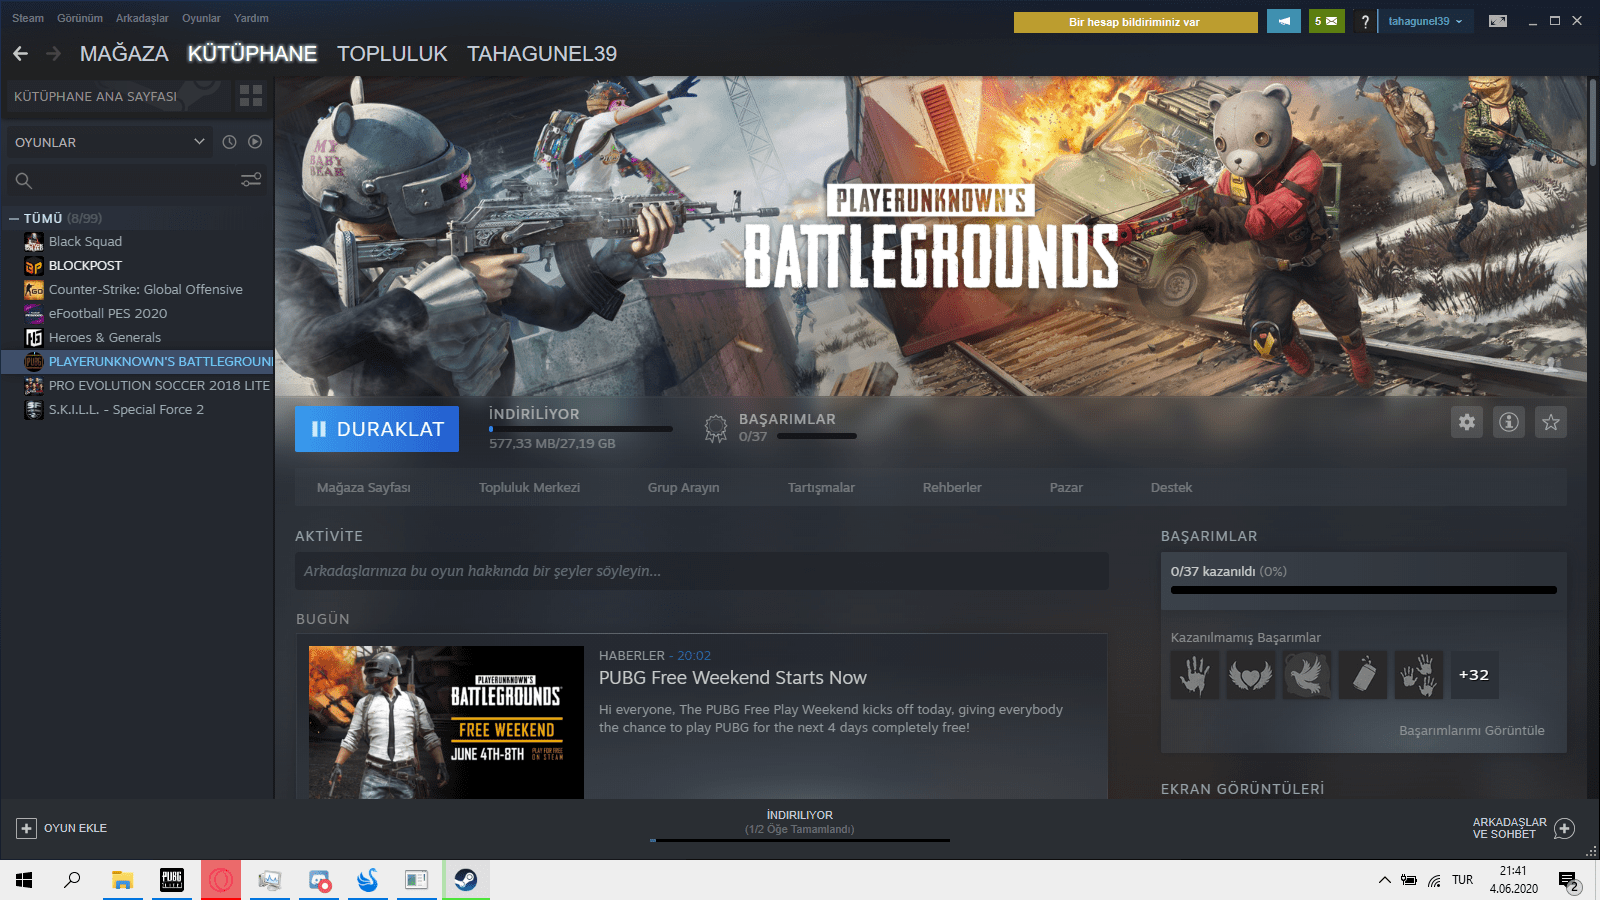1600x900 pixels.
Task: Open the Windows Start menu
Action: coord(24,880)
